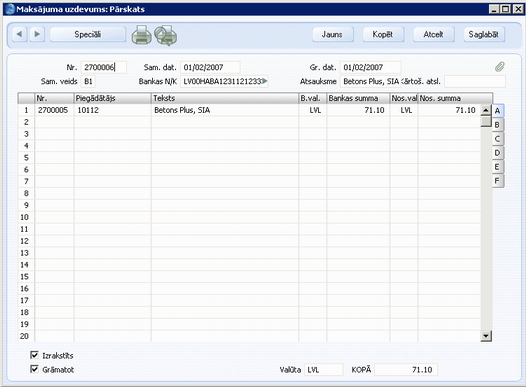
Task: Click the Nos. summa column header
Action: pyautogui.click(x=455, y=98)
